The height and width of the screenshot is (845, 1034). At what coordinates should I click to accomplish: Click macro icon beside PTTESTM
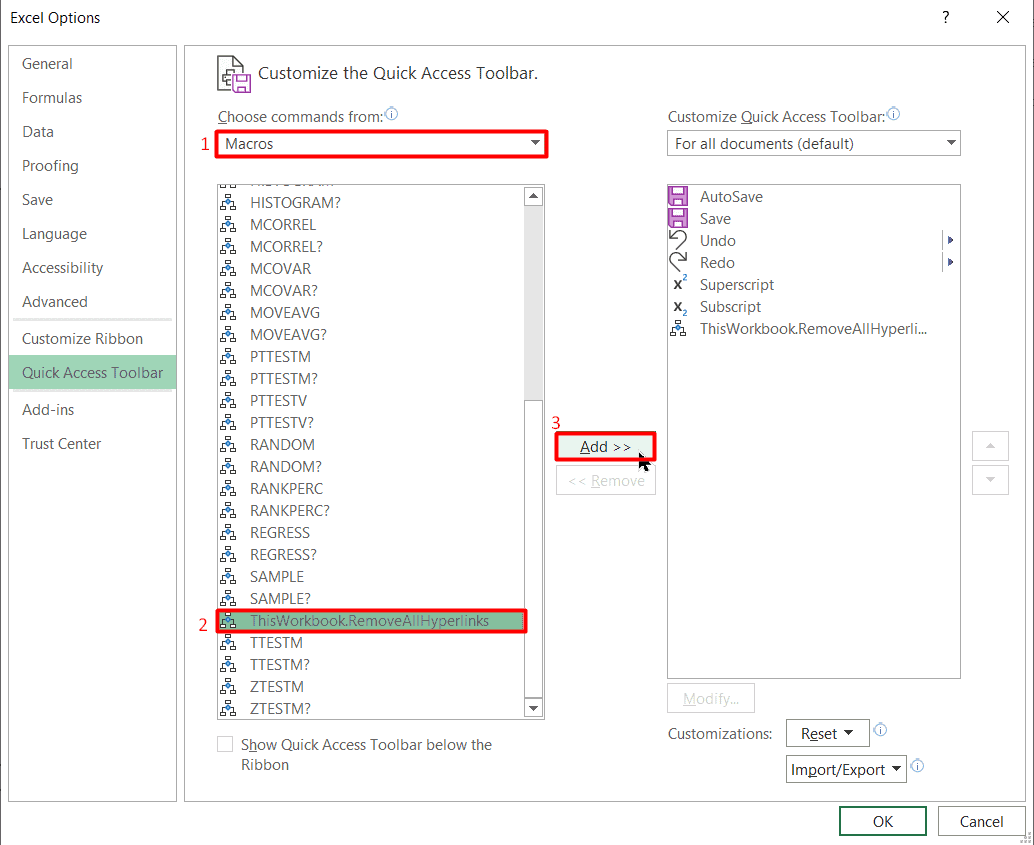tap(228, 357)
